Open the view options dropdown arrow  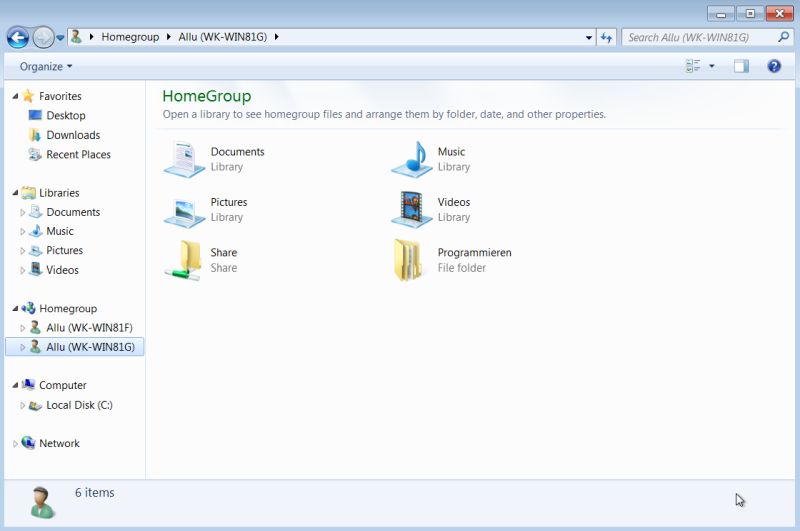712,66
